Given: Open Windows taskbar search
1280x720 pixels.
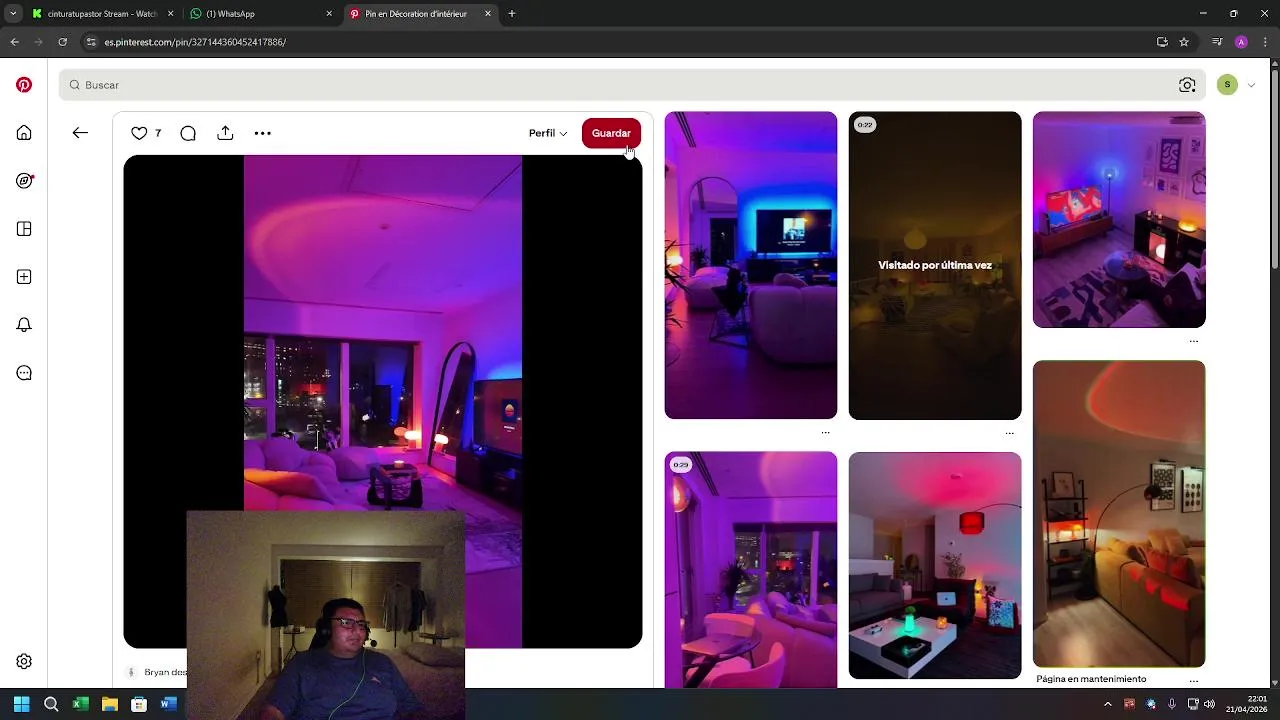Looking at the screenshot, I should tap(51, 704).
